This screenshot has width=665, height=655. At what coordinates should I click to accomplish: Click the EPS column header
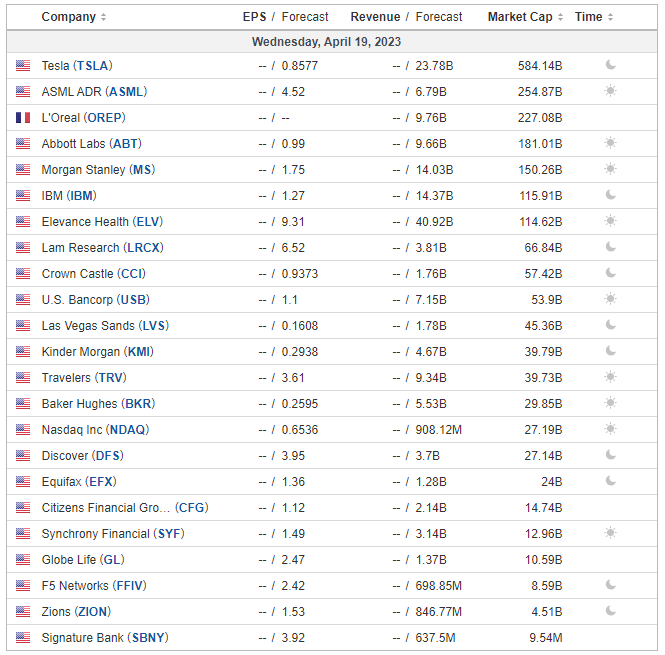tap(254, 17)
